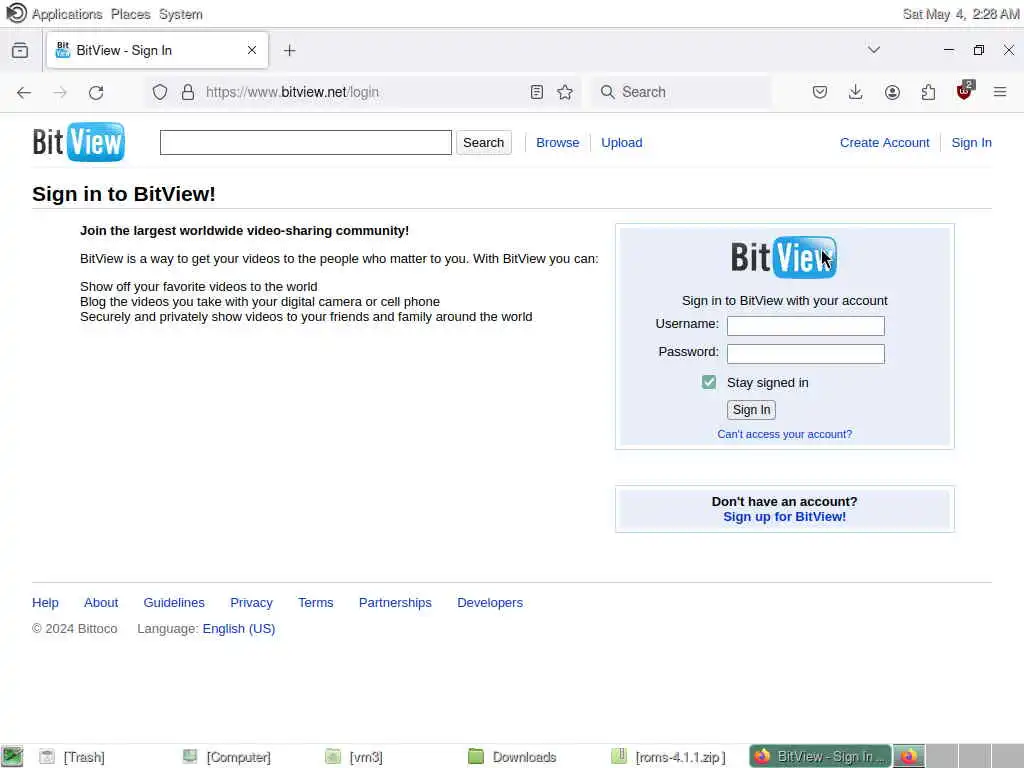Focus the Password input field

[805, 354]
